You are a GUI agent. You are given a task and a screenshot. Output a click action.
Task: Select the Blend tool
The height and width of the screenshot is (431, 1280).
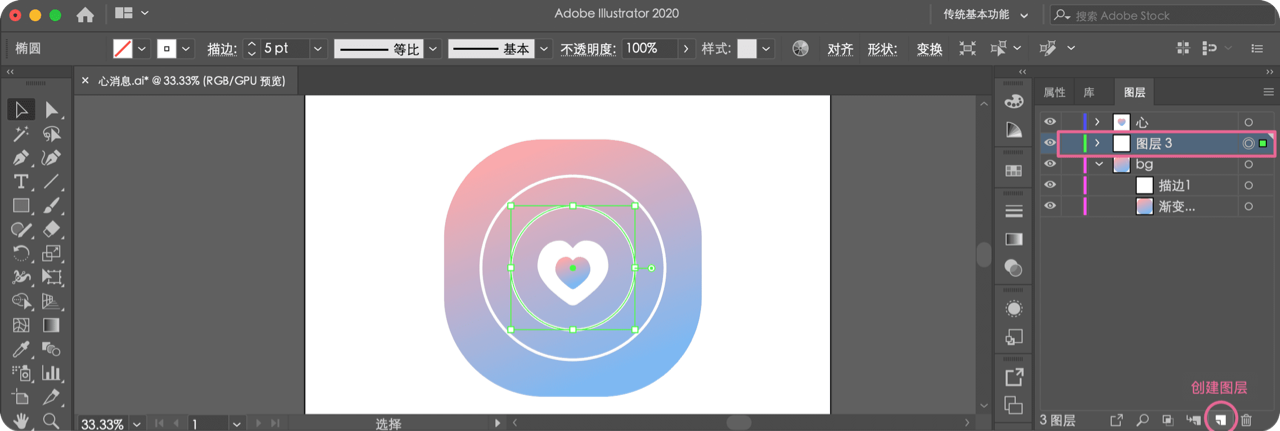[52, 349]
